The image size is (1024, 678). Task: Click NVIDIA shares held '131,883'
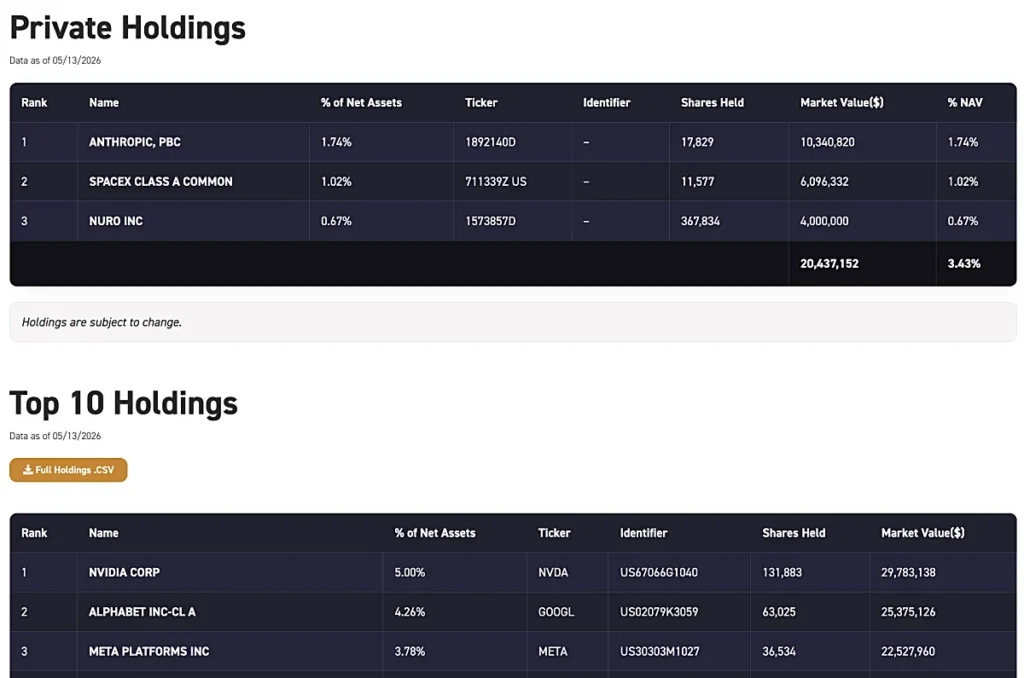tap(782, 572)
